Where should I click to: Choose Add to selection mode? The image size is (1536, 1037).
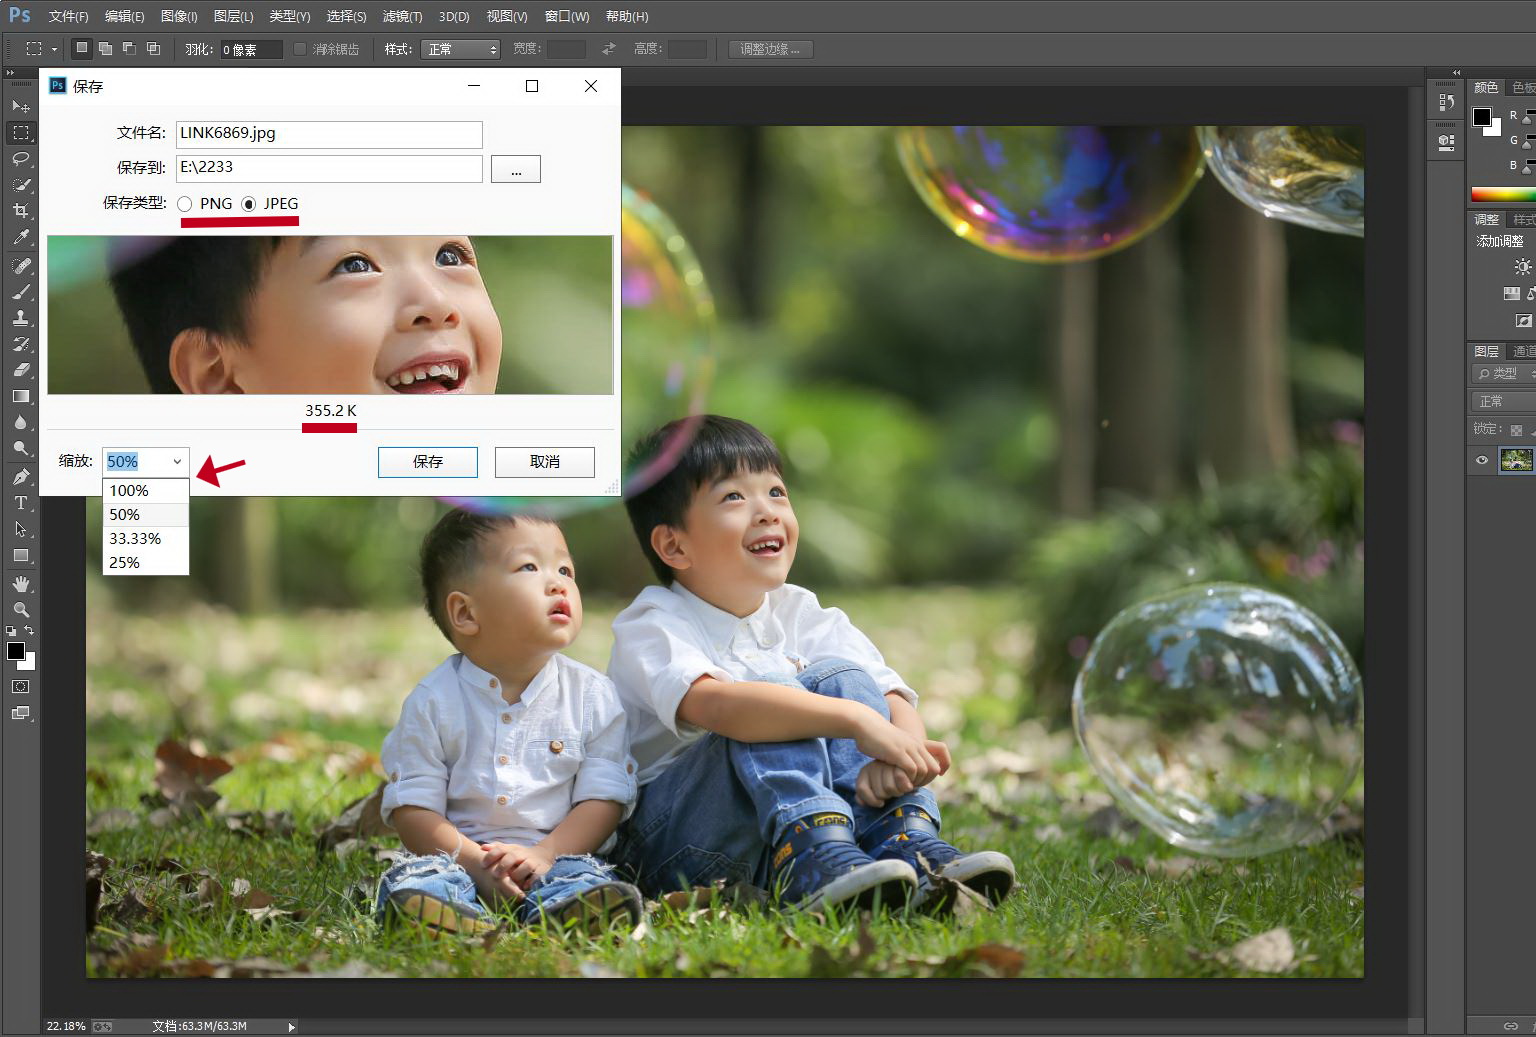tap(105, 48)
